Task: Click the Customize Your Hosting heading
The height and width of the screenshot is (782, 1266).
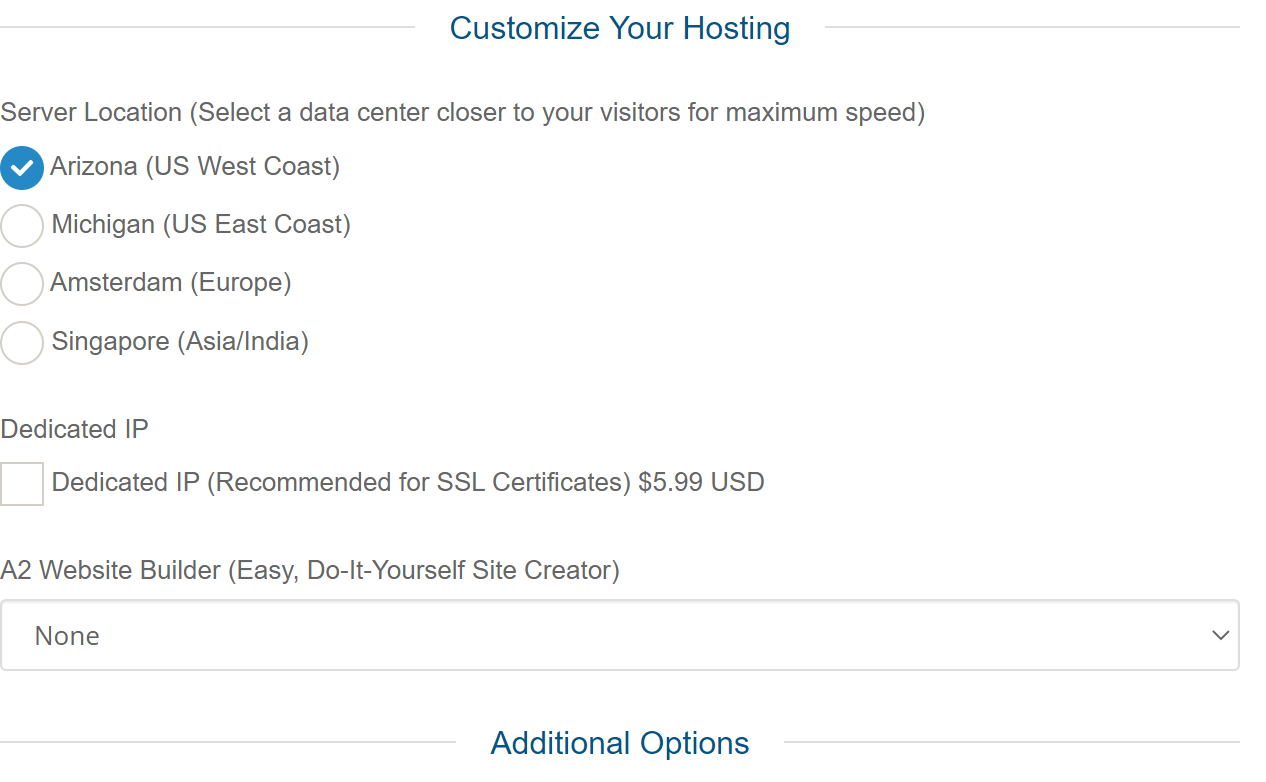Action: pos(620,28)
